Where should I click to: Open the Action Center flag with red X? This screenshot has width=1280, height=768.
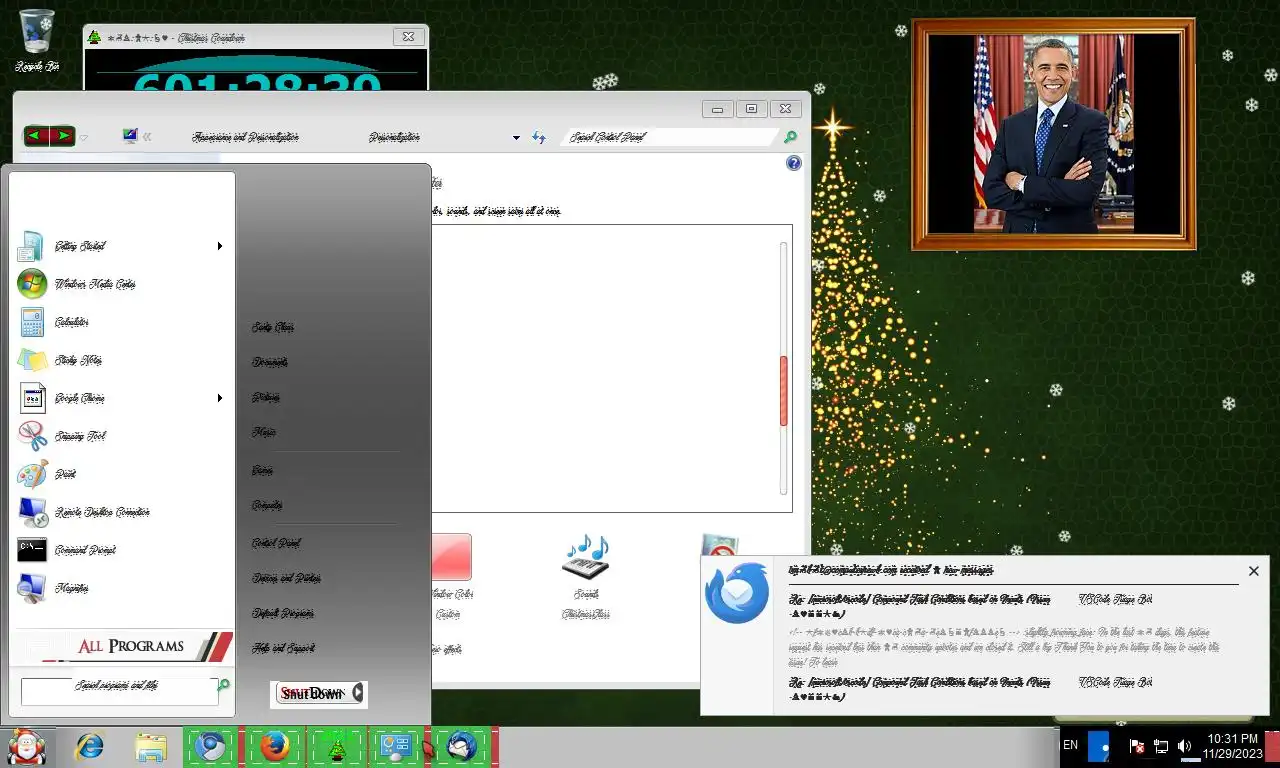(x=1137, y=746)
